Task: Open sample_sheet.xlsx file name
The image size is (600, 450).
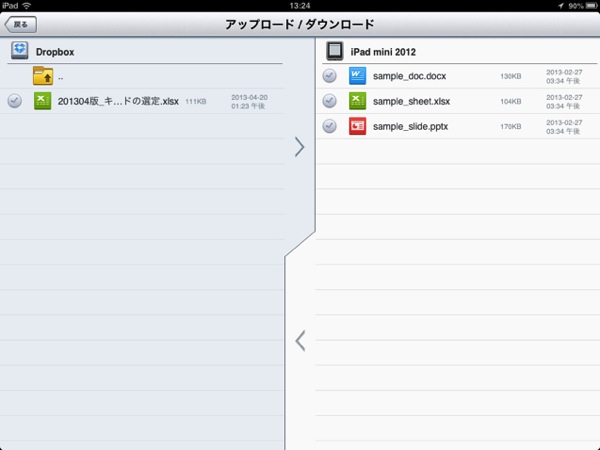Action: (411, 101)
